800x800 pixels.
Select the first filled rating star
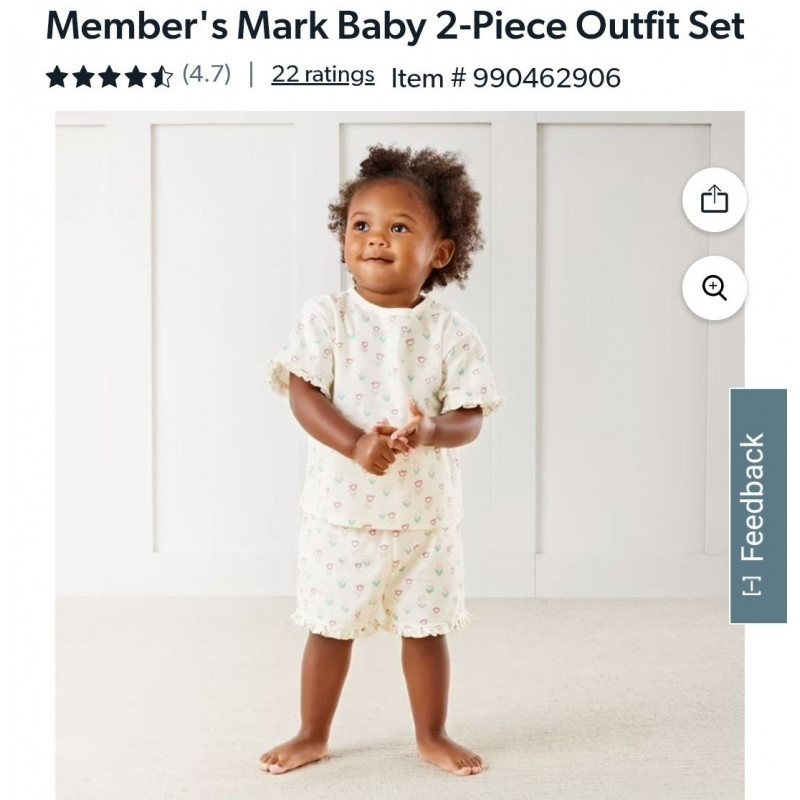click(x=57, y=77)
